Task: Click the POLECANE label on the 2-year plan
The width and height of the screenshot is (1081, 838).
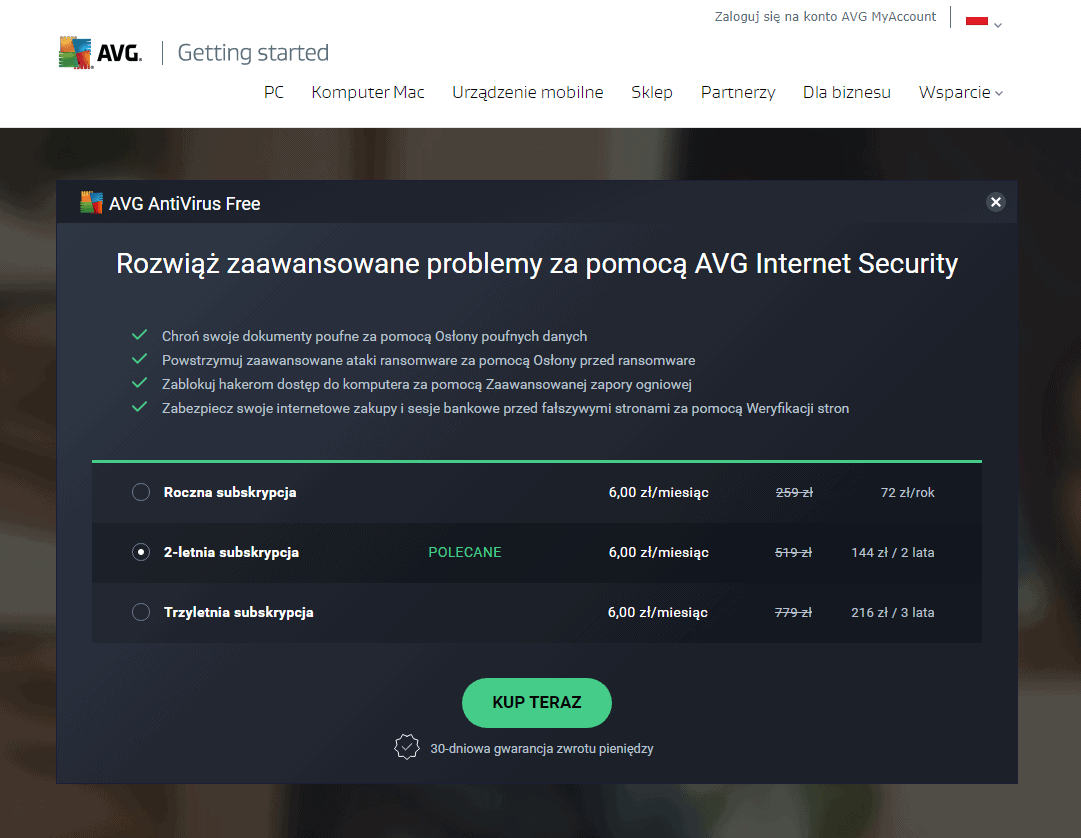Action: click(464, 551)
